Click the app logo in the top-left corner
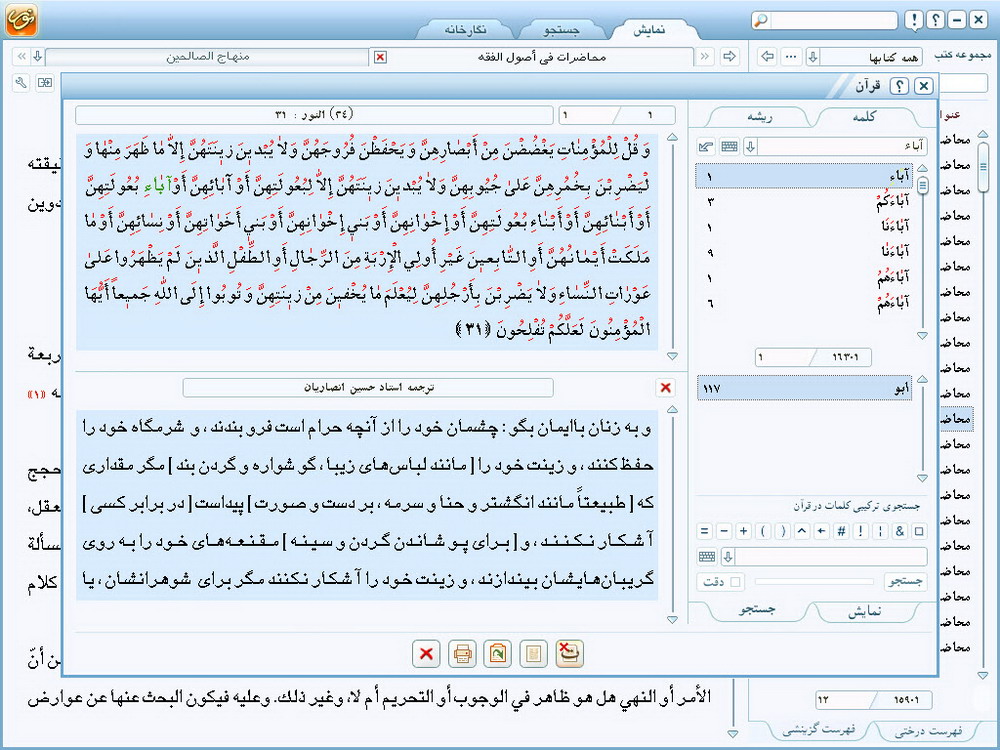This screenshot has height=750, width=1000. pos(22,20)
